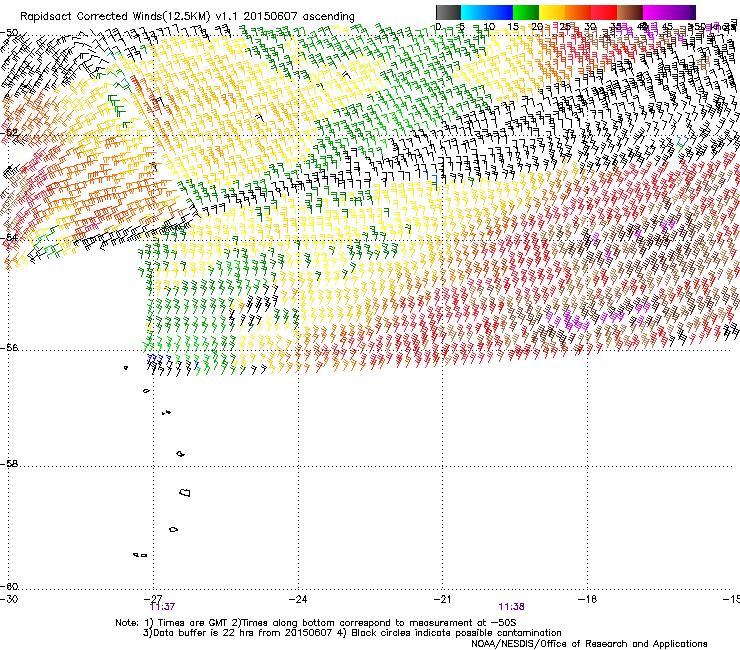
Task: Click the Rapidscat Corrected Winds title text
Action: tap(187, 17)
